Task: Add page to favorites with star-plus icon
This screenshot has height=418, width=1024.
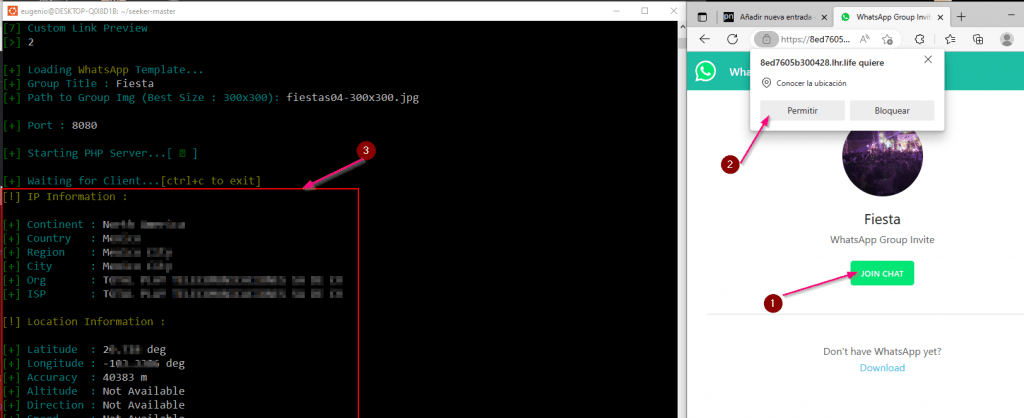Action: tap(887, 39)
